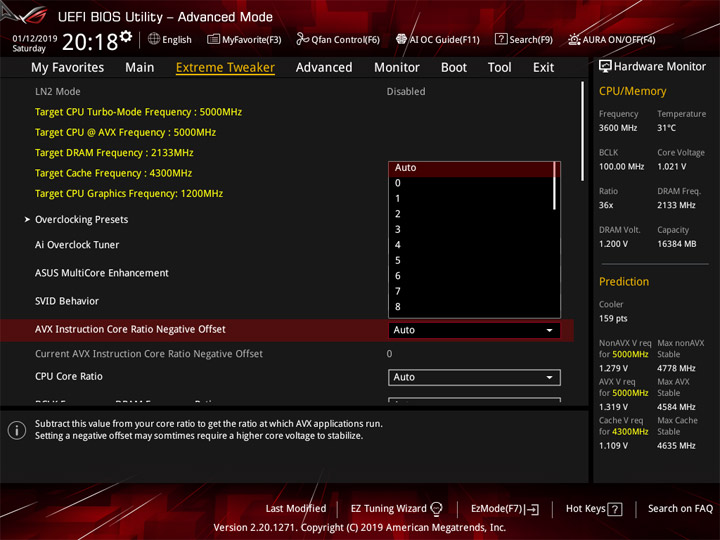Click Core Voltage 1.021 V reading
Viewport: 720px width, 540px height.
[x=672, y=167]
